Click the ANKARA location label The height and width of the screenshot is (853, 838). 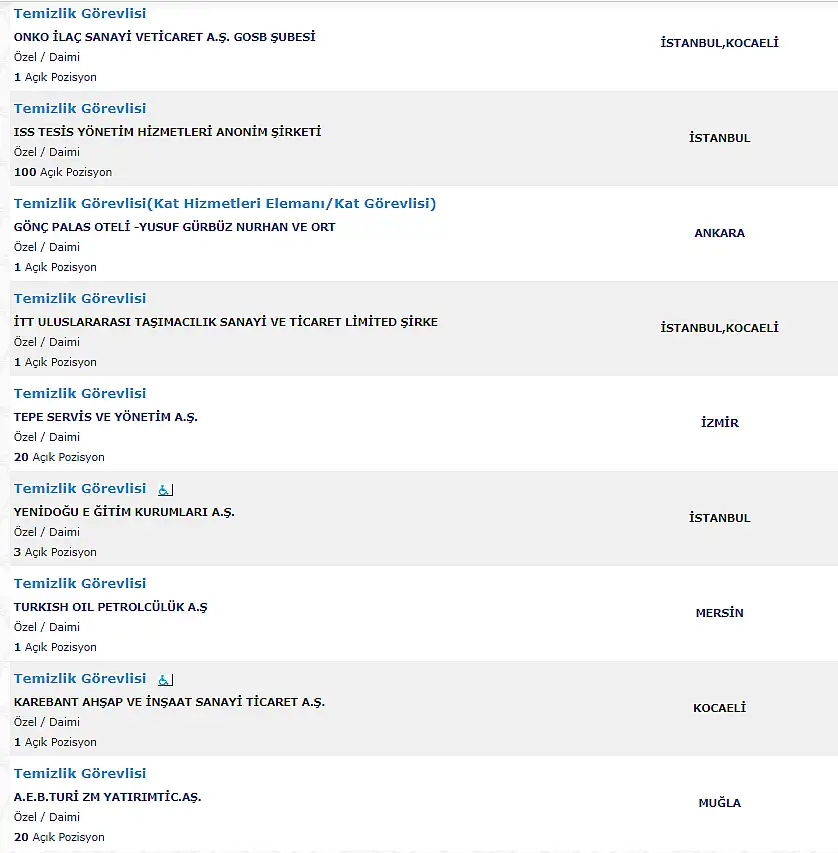tap(719, 233)
